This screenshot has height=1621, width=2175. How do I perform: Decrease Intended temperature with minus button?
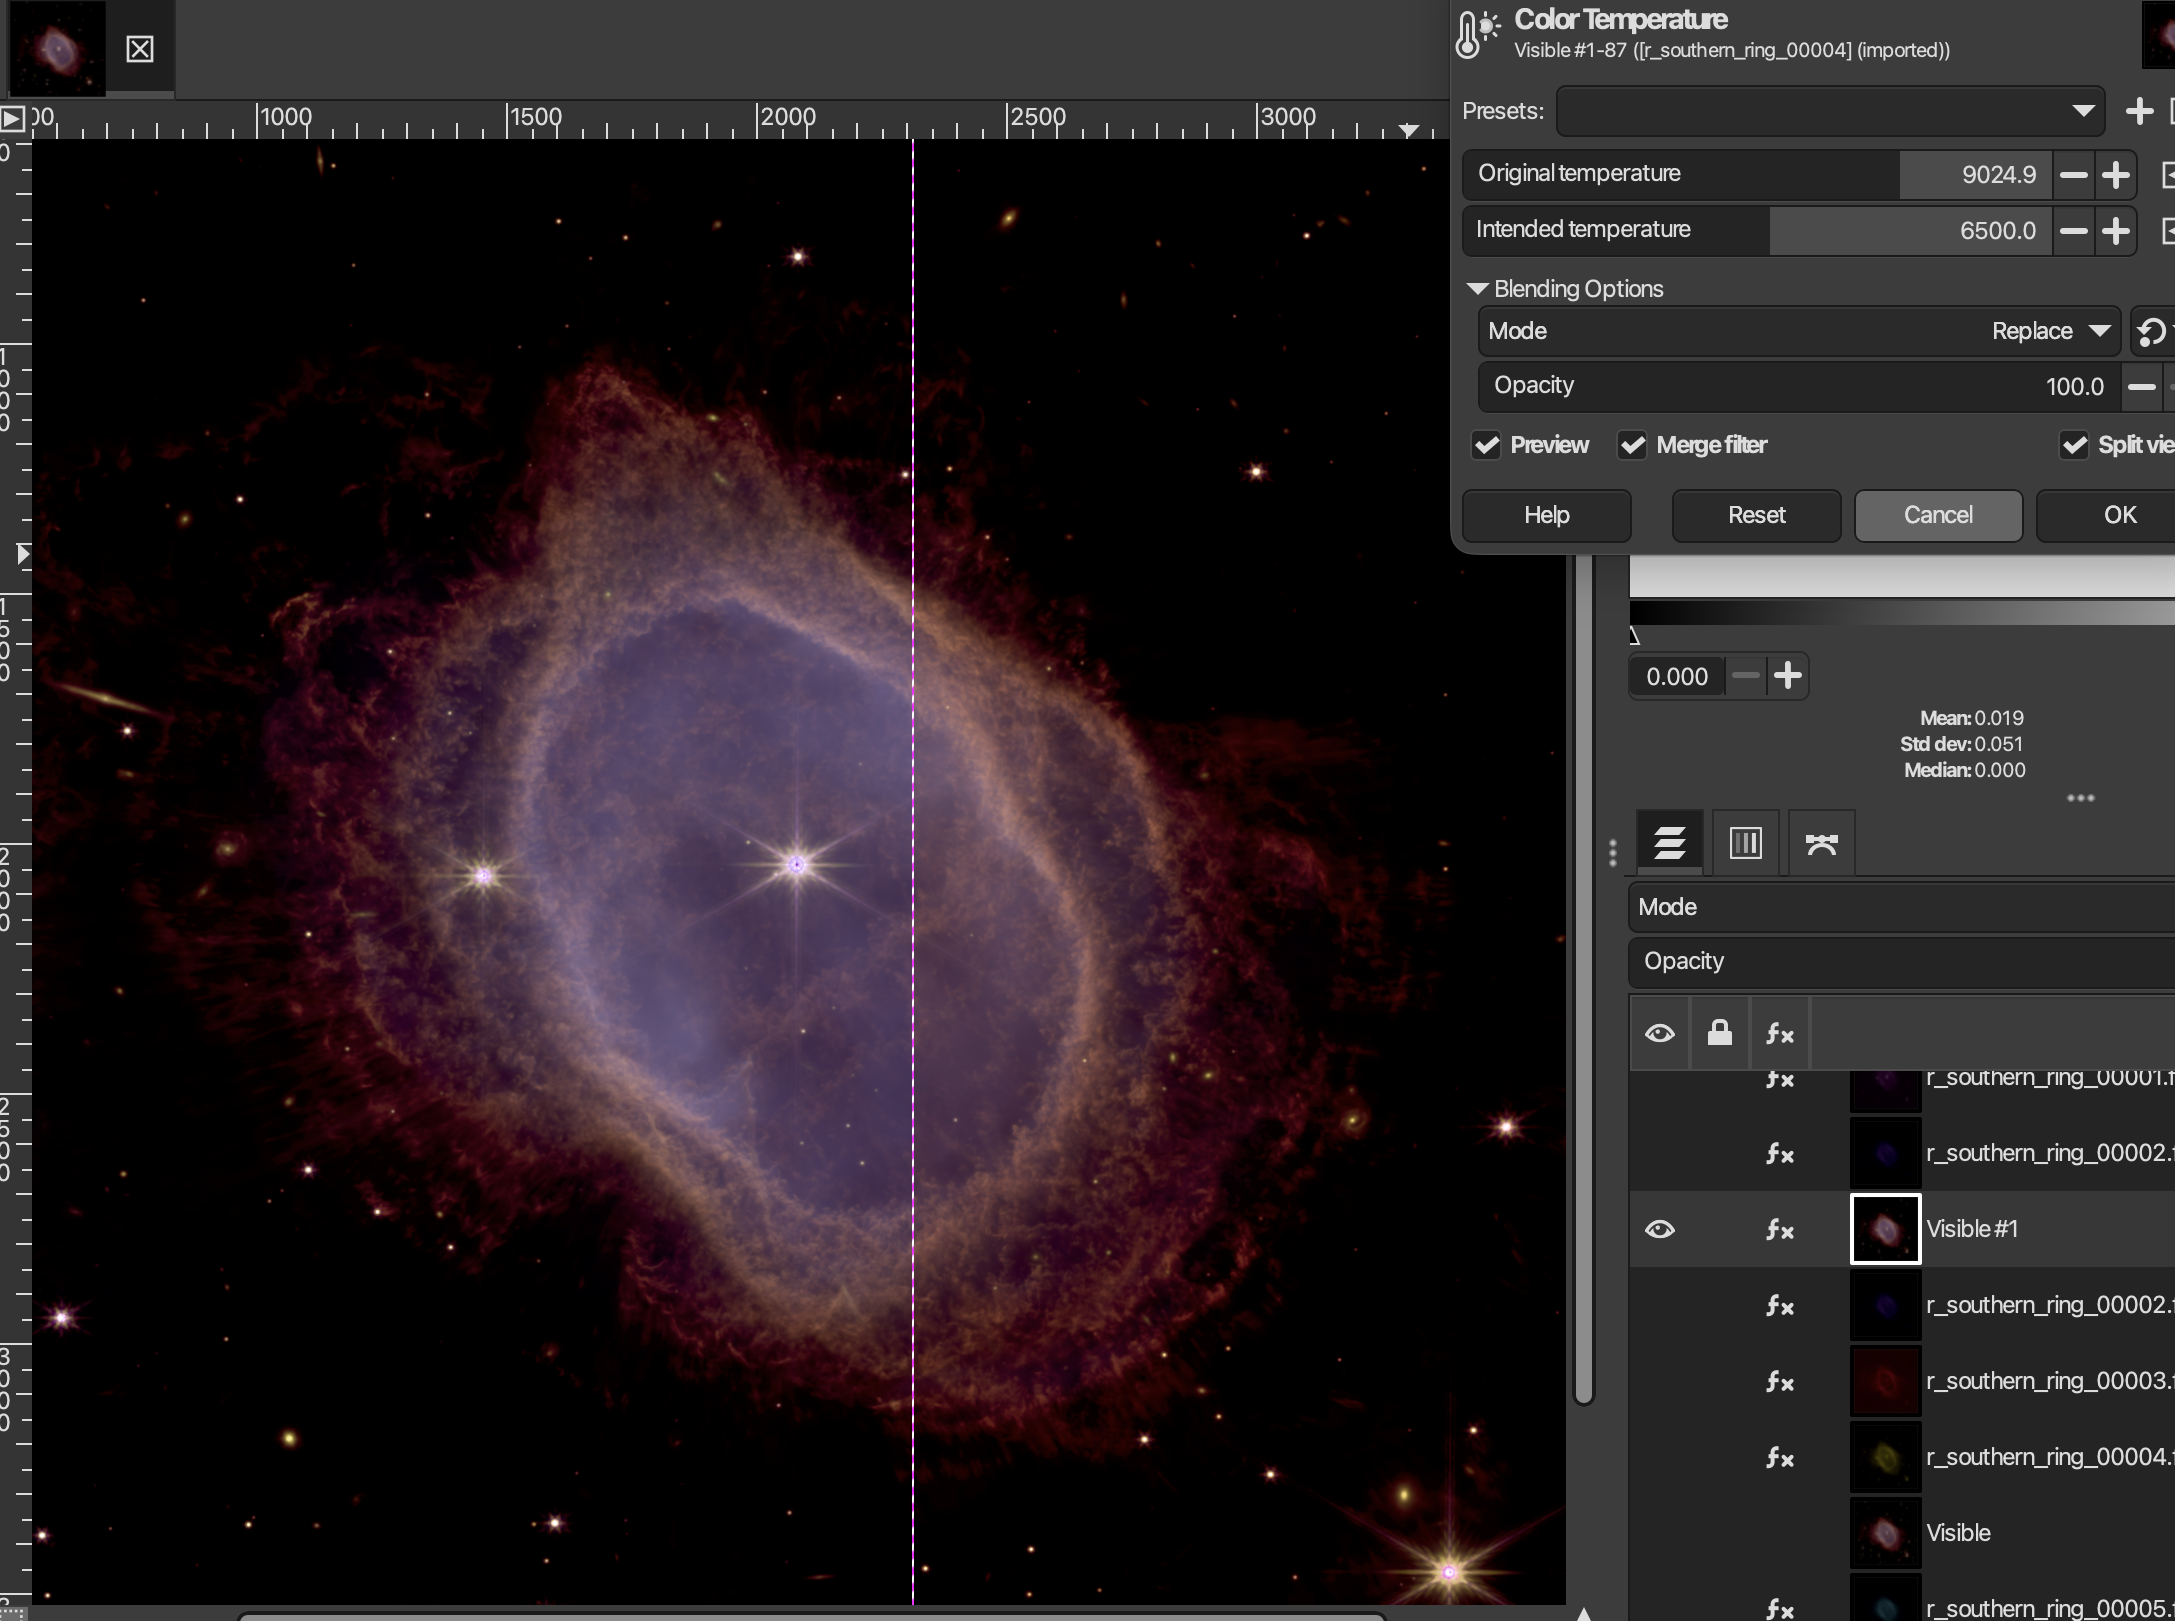click(2072, 230)
